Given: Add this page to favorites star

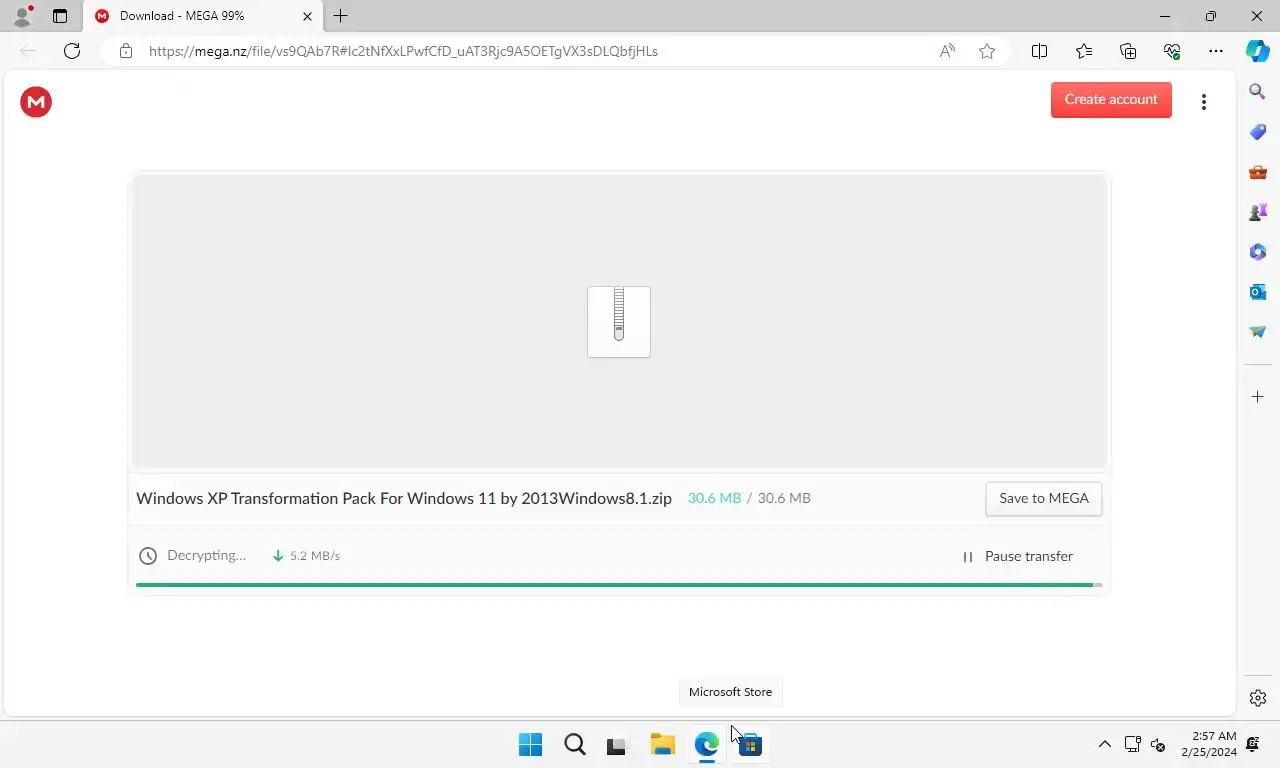Looking at the screenshot, I should tap(987, 51).
